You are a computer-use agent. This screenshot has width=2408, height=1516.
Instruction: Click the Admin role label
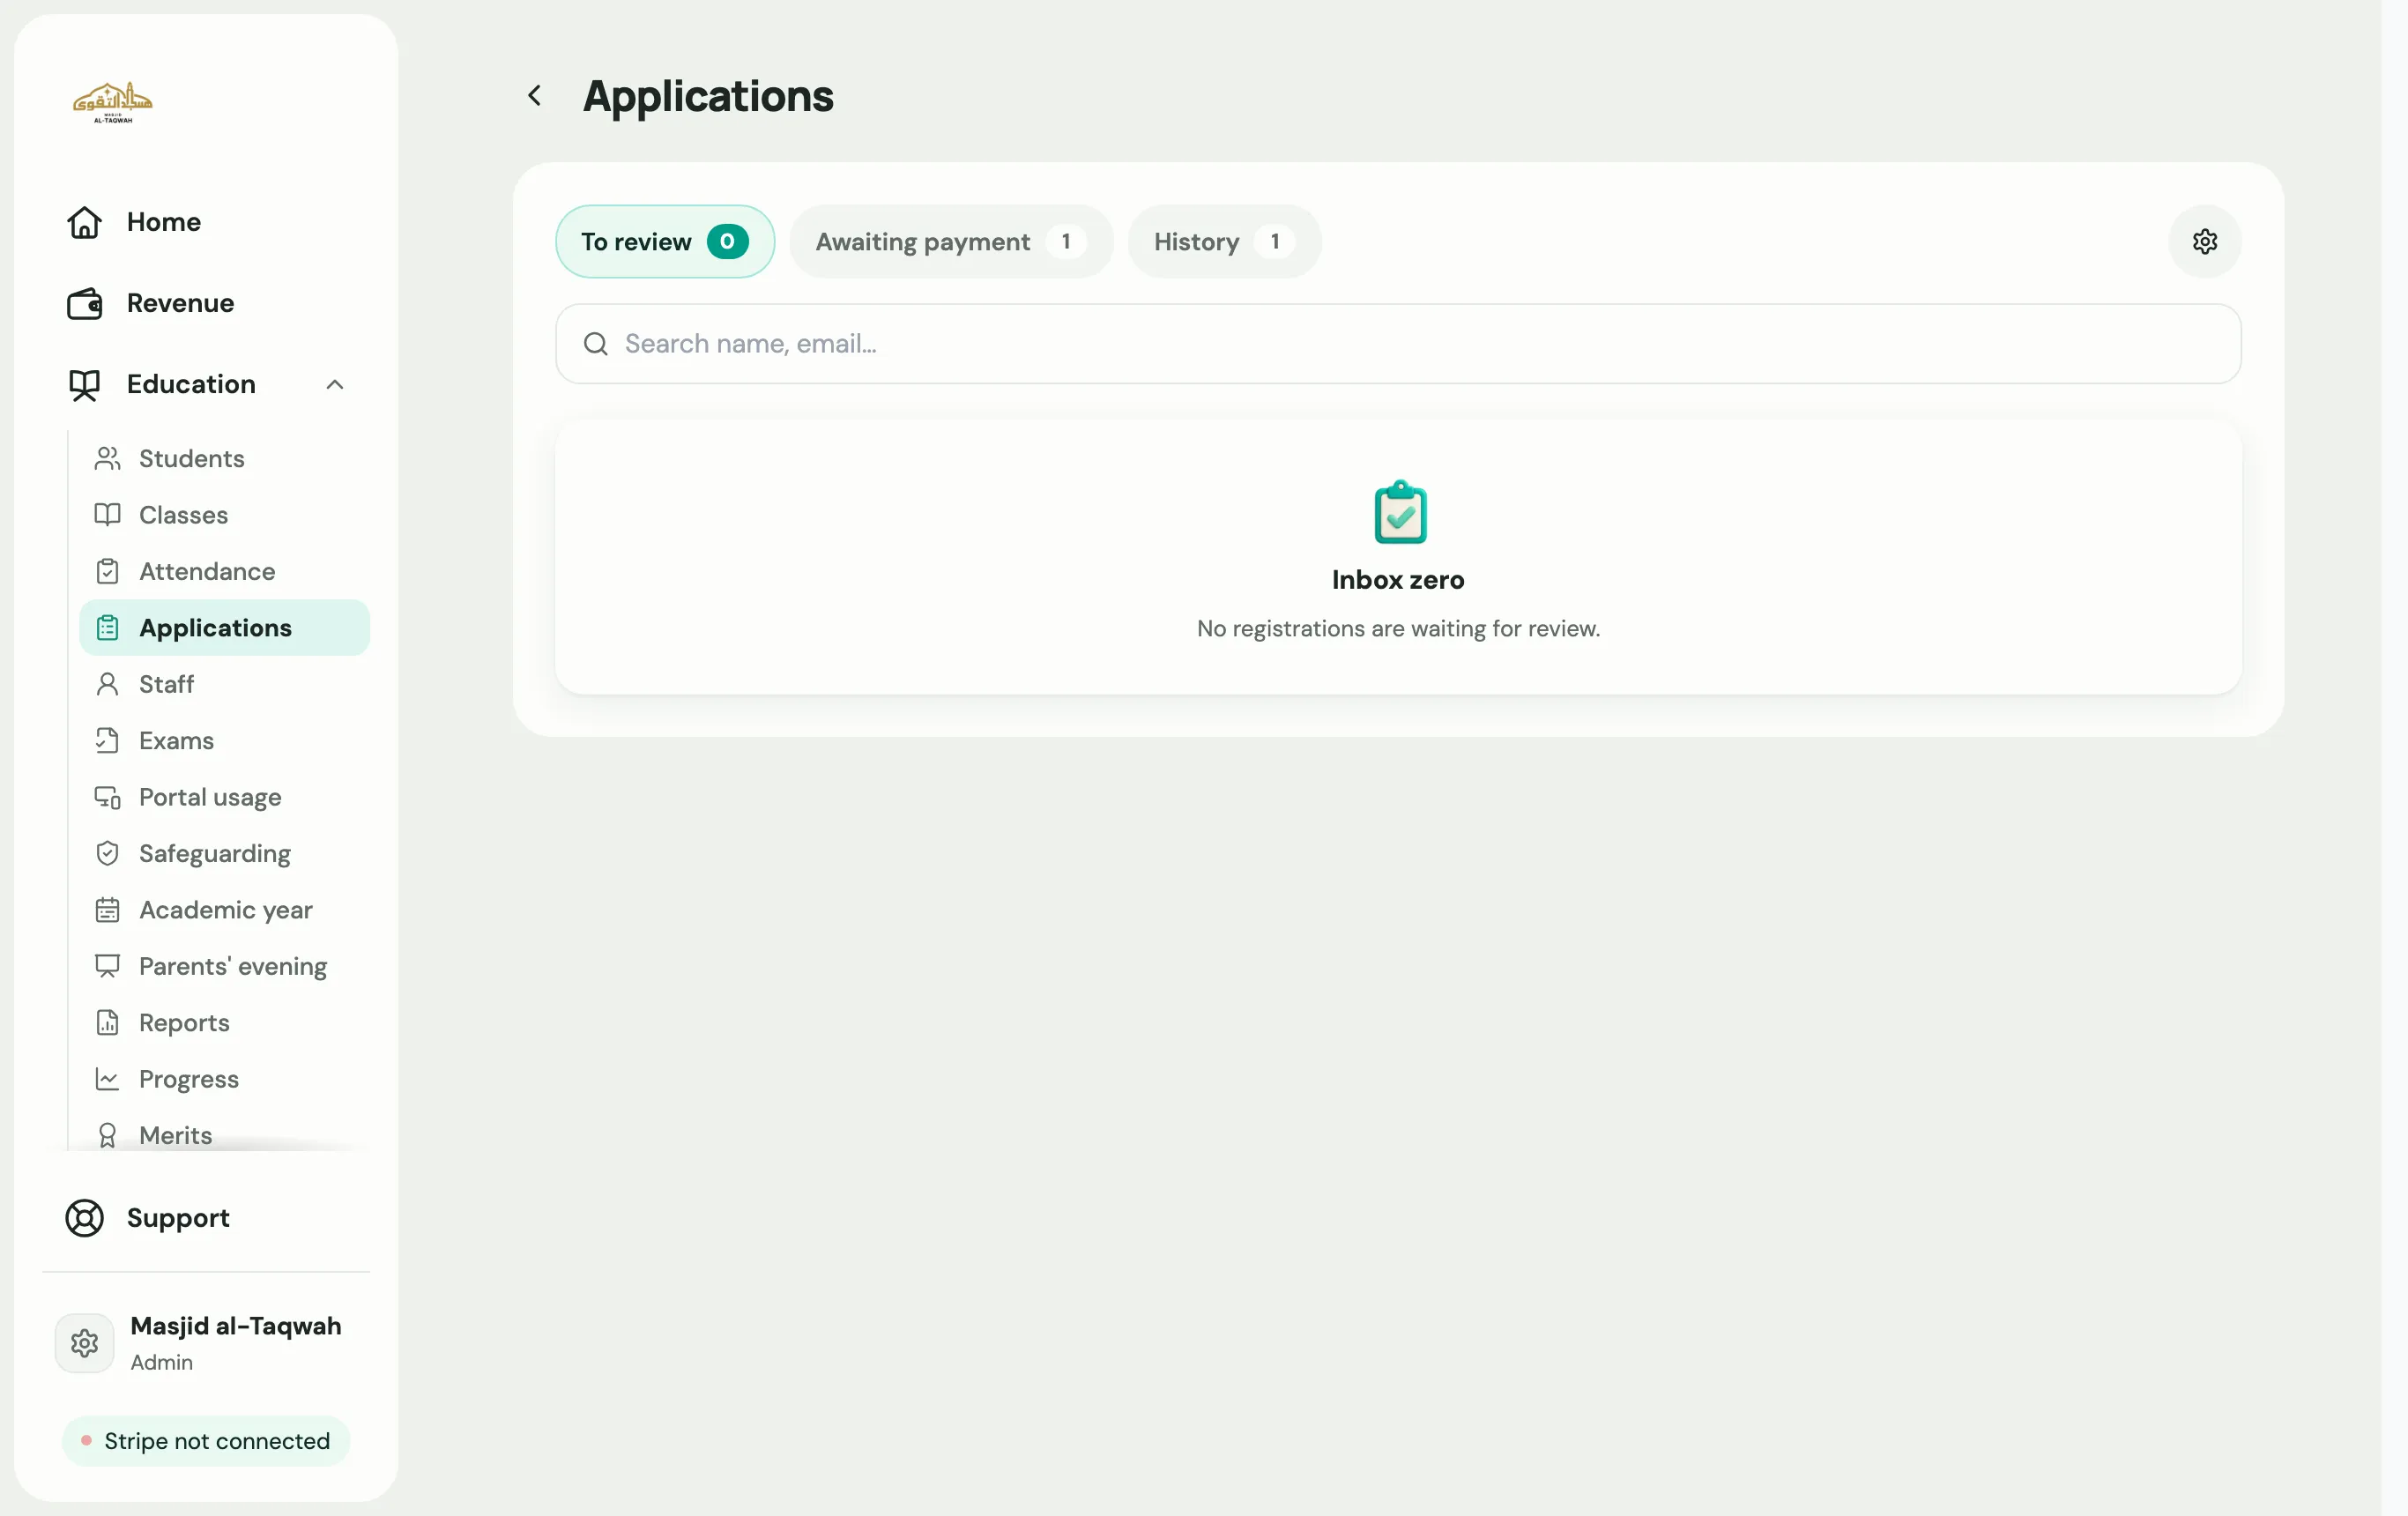(162, 1363)
